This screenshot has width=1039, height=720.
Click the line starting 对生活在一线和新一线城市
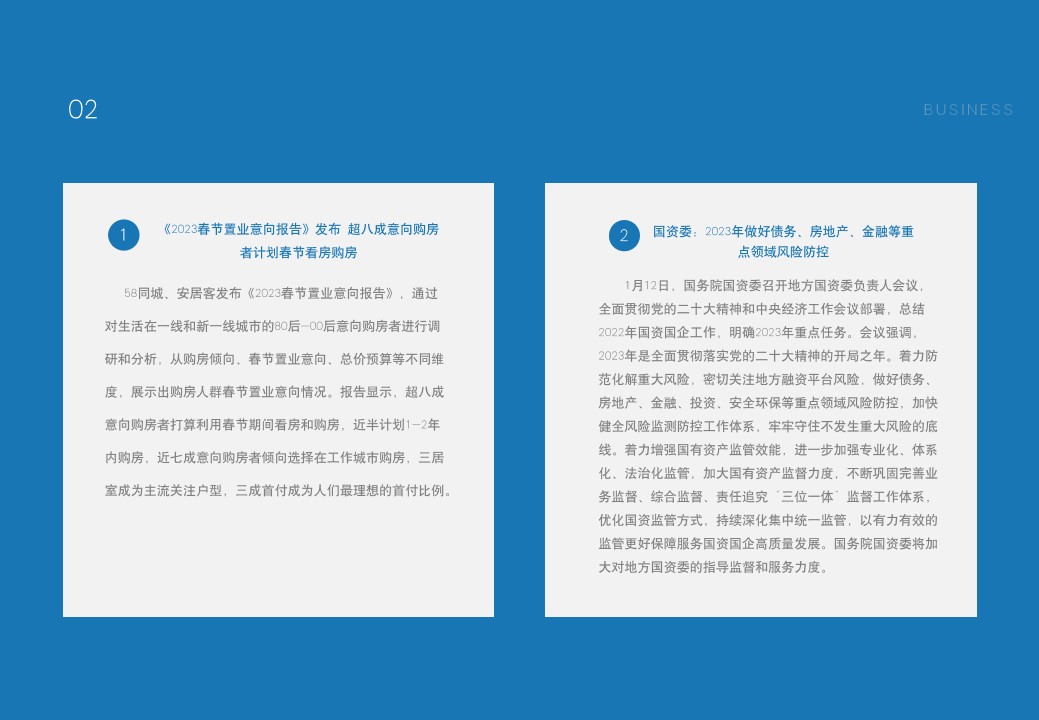273,326
